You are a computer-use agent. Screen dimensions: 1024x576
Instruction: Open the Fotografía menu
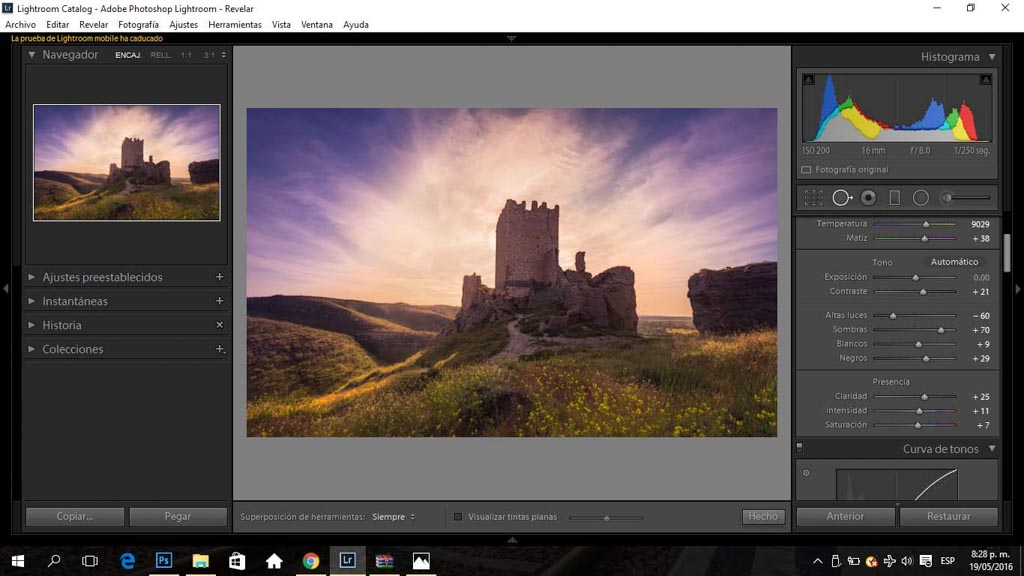(x=138, y=24)
